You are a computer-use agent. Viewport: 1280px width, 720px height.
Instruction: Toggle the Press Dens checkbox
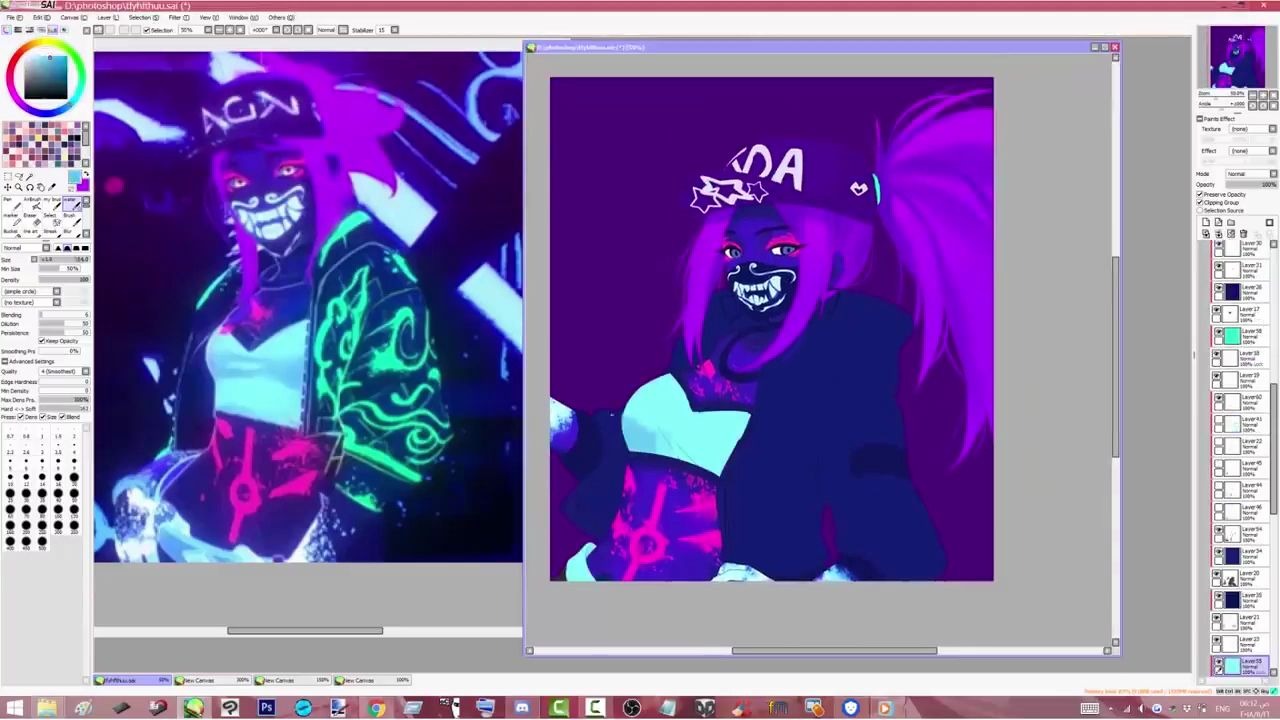pos(21,417)
